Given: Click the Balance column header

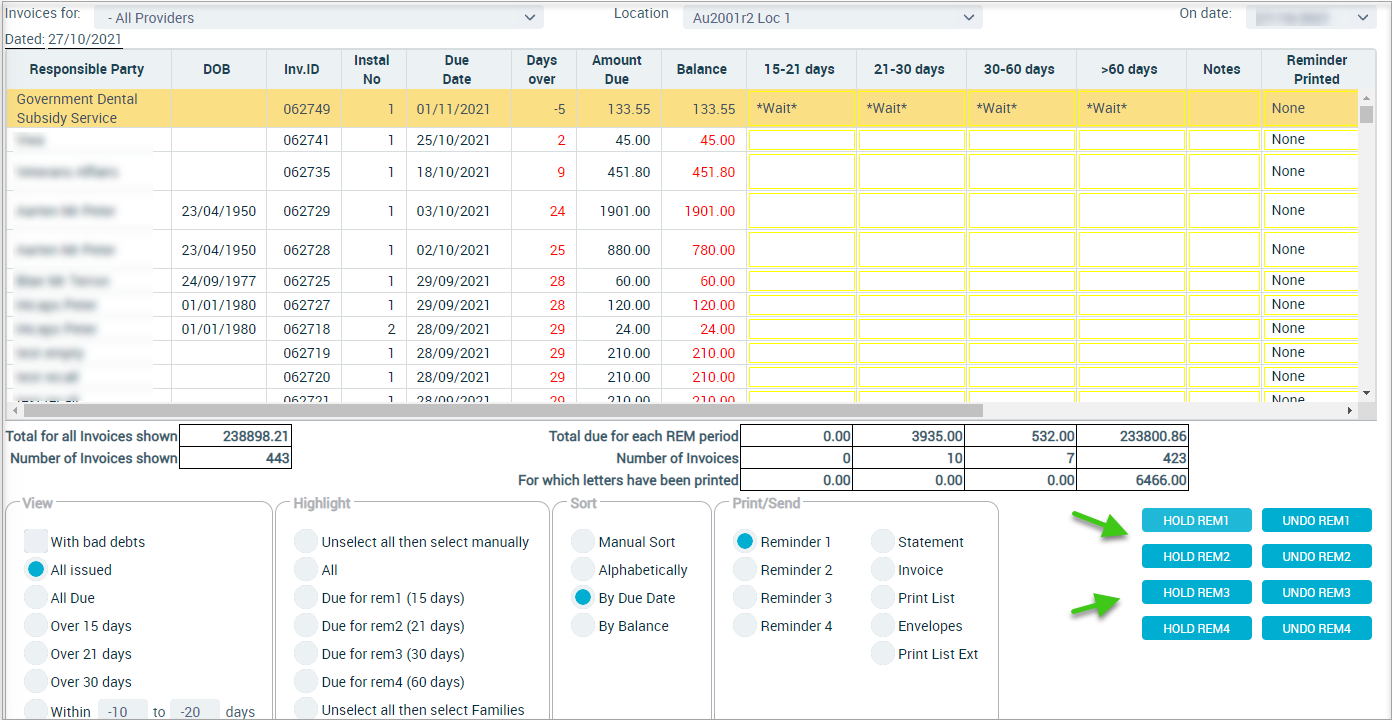Looking at the screenshot, I should tap(702, 69).
